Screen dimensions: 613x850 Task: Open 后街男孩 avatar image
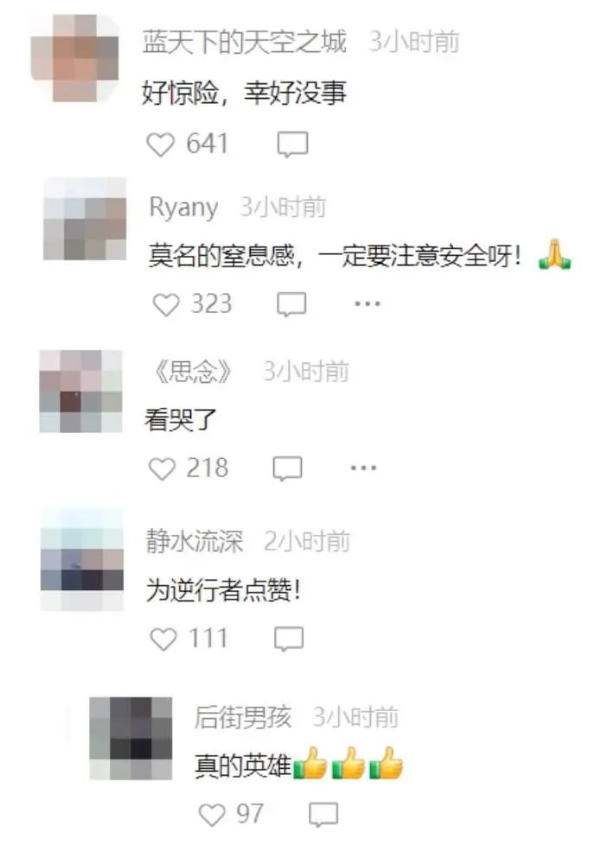point(131,738)
